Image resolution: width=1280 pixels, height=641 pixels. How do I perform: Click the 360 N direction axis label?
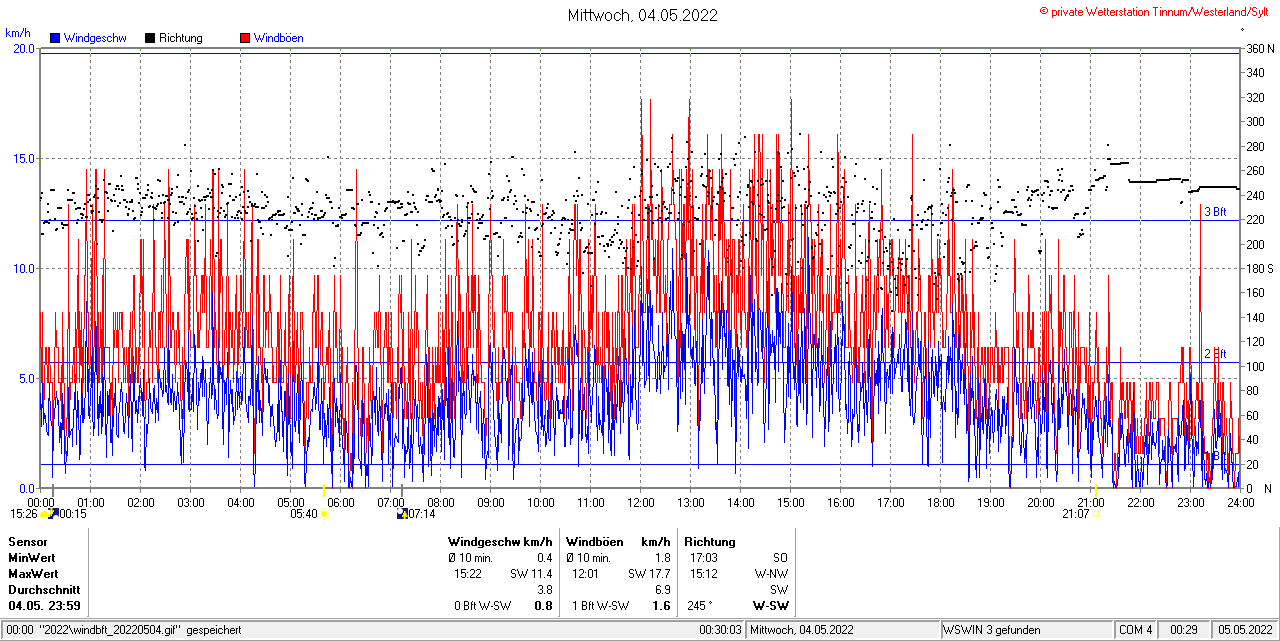coord(1259,48)
